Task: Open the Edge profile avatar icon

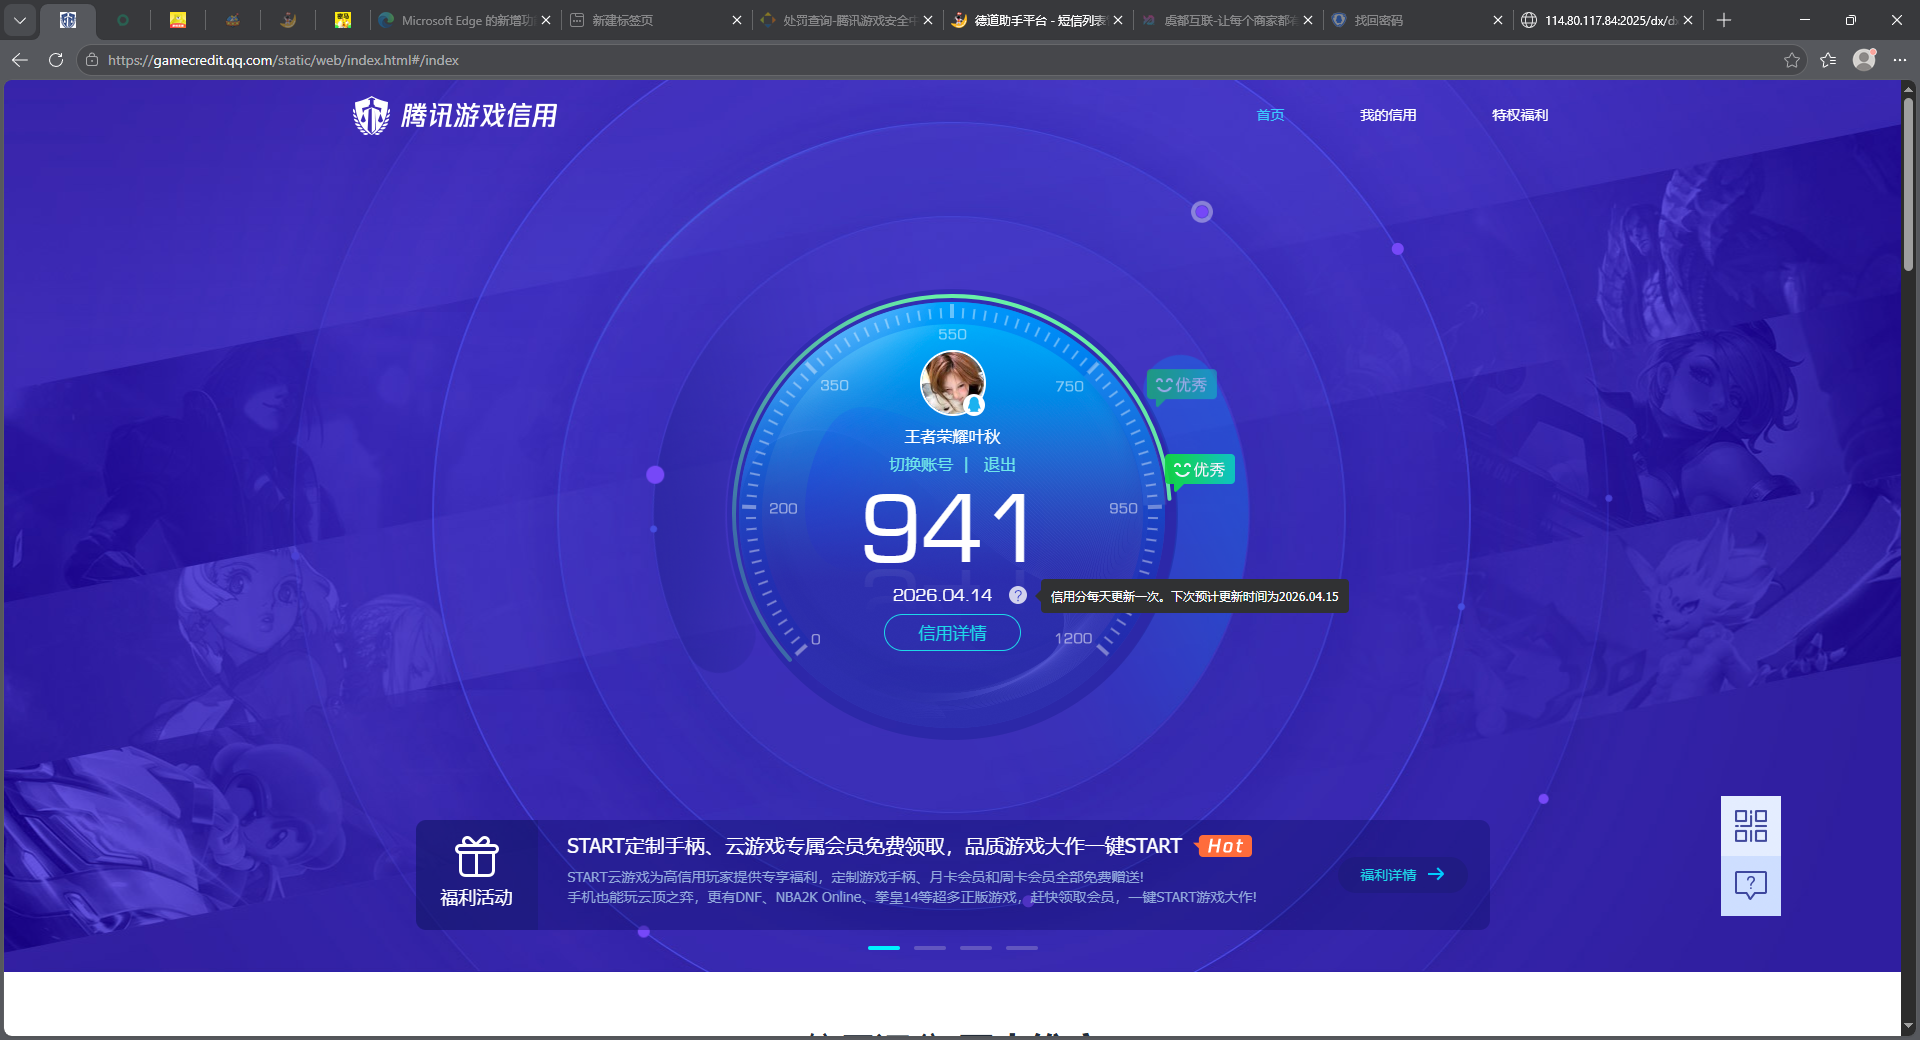Action: tap(1864, 60)
